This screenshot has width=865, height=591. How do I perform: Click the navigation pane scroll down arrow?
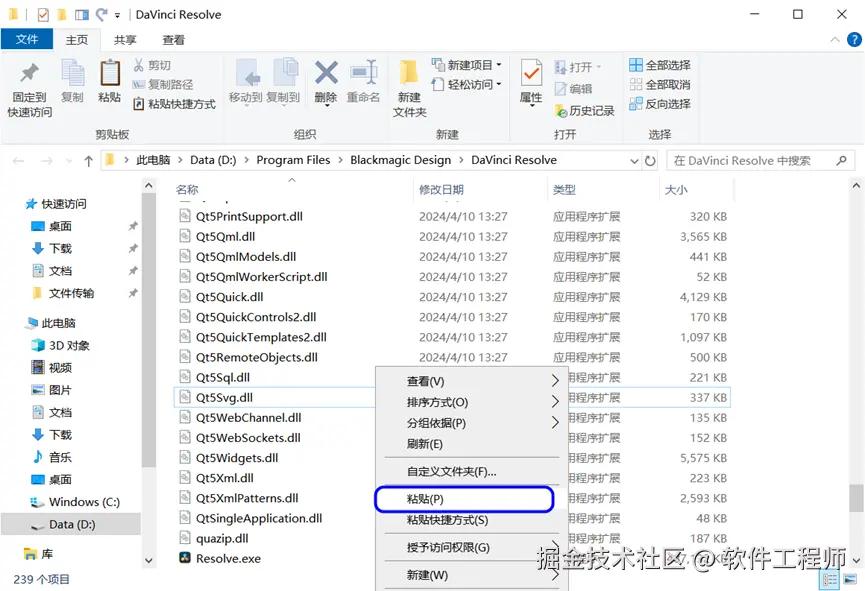(148, 560)
